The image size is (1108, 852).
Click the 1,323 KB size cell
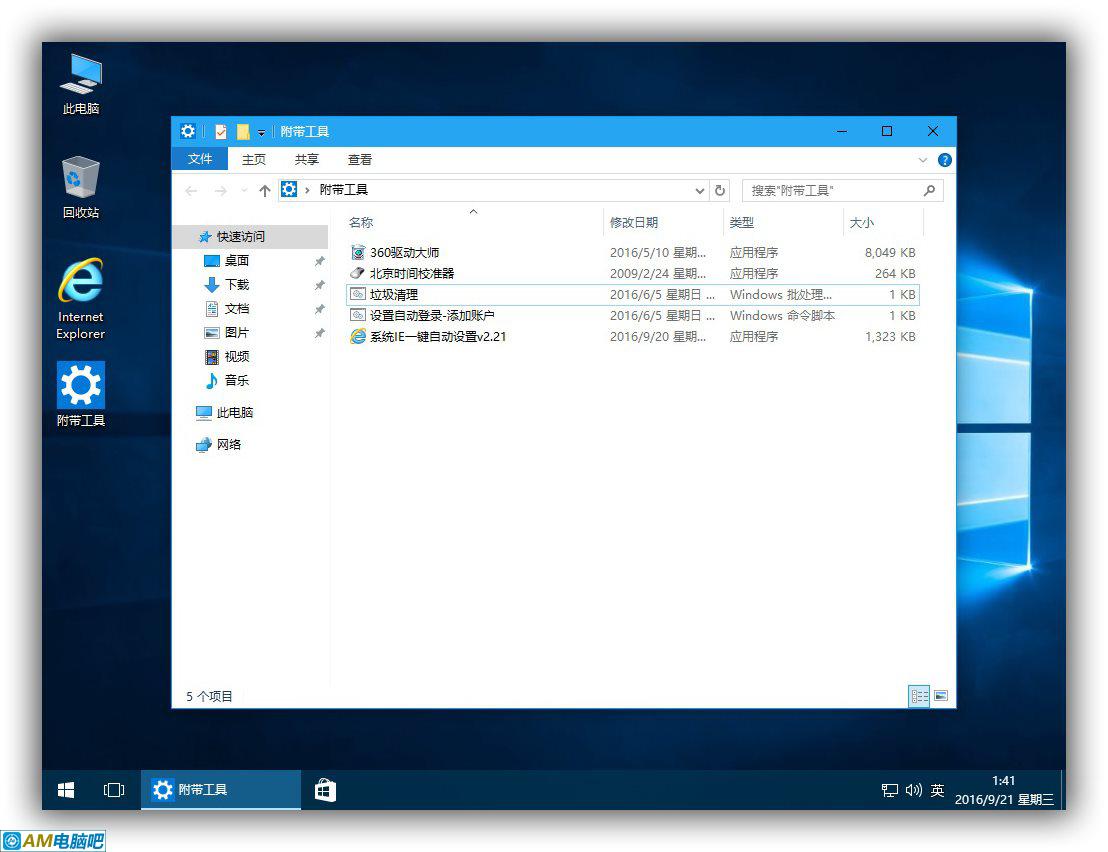click(890, 337)
